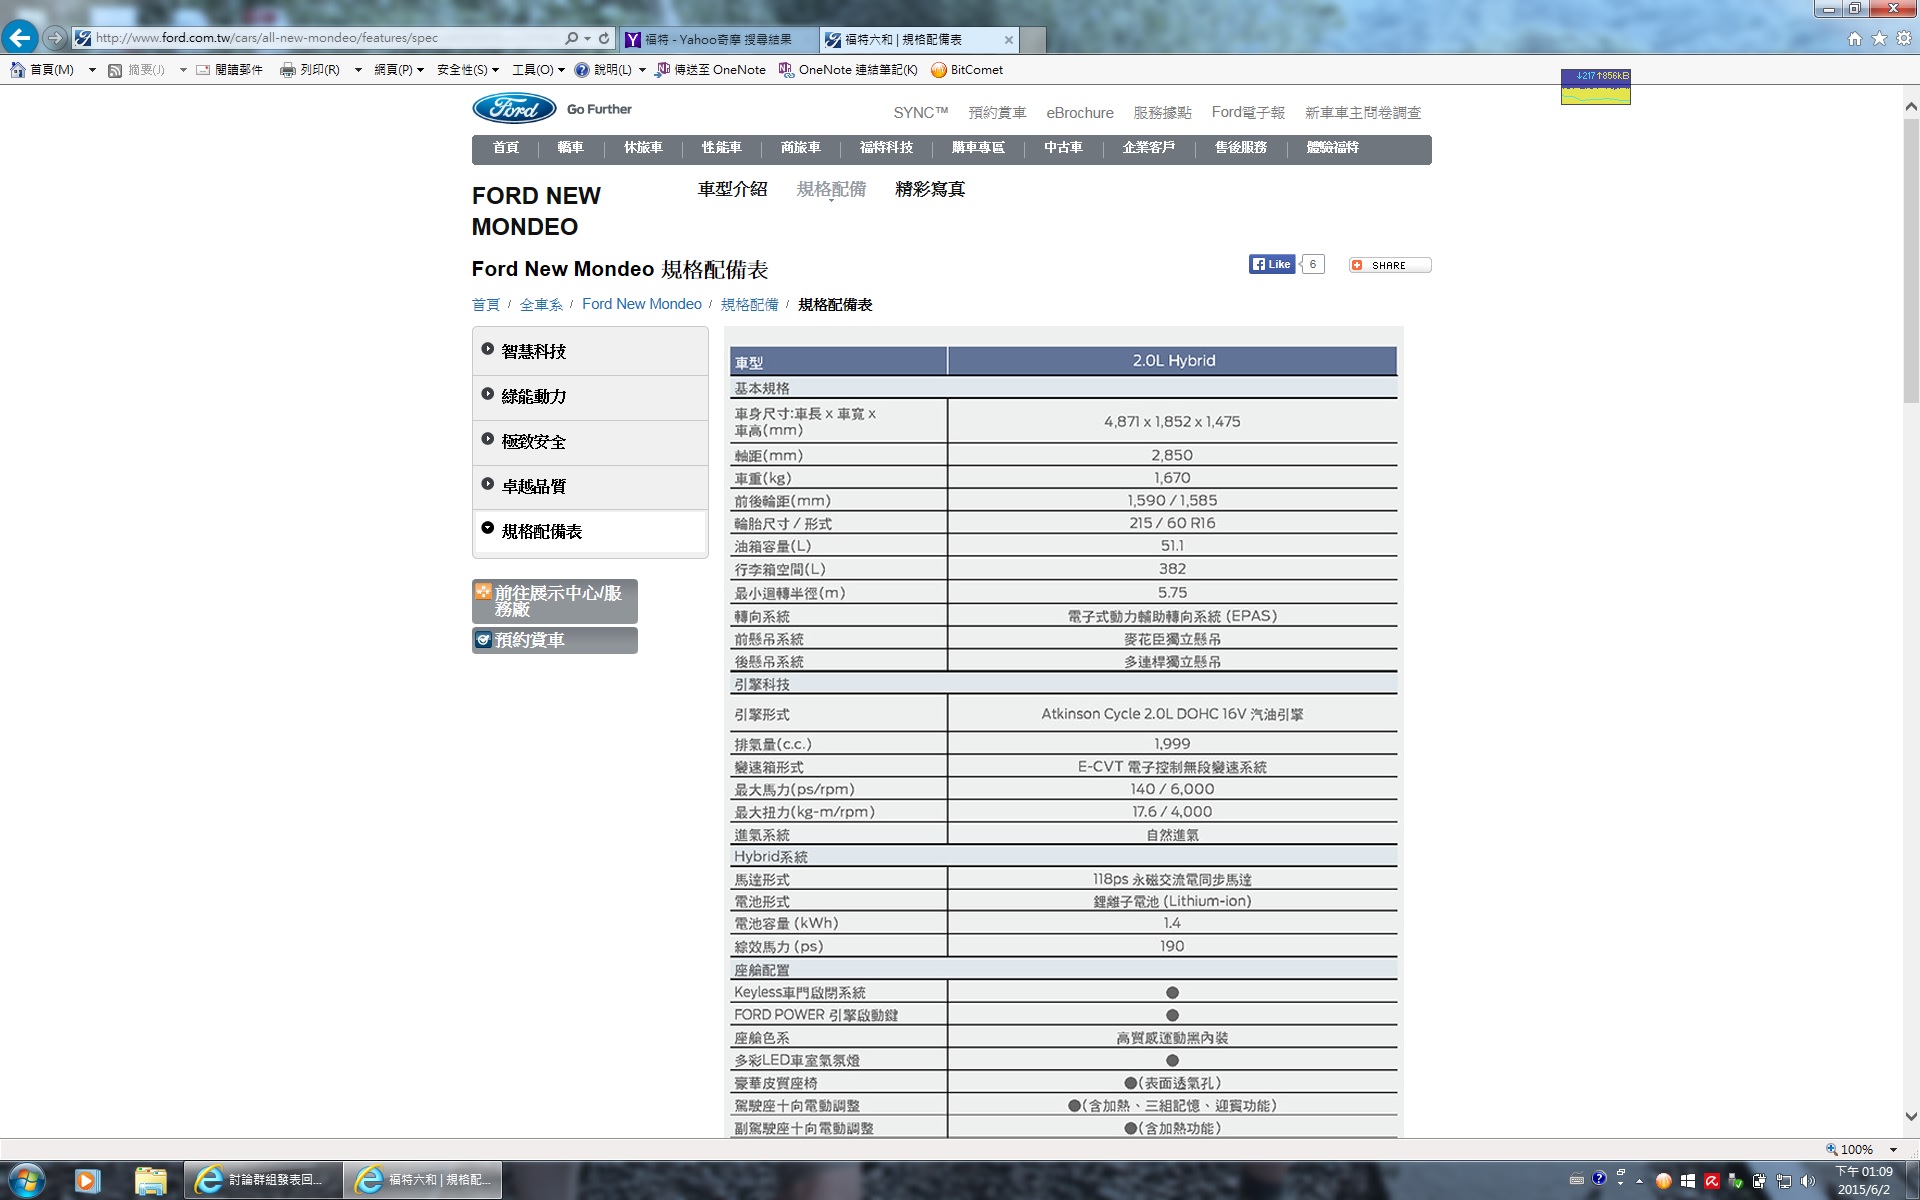This screenshot has width=1920, height=1200.
Task: Open the 首頁(M) dropdown arrow
Action: (92, 70)
